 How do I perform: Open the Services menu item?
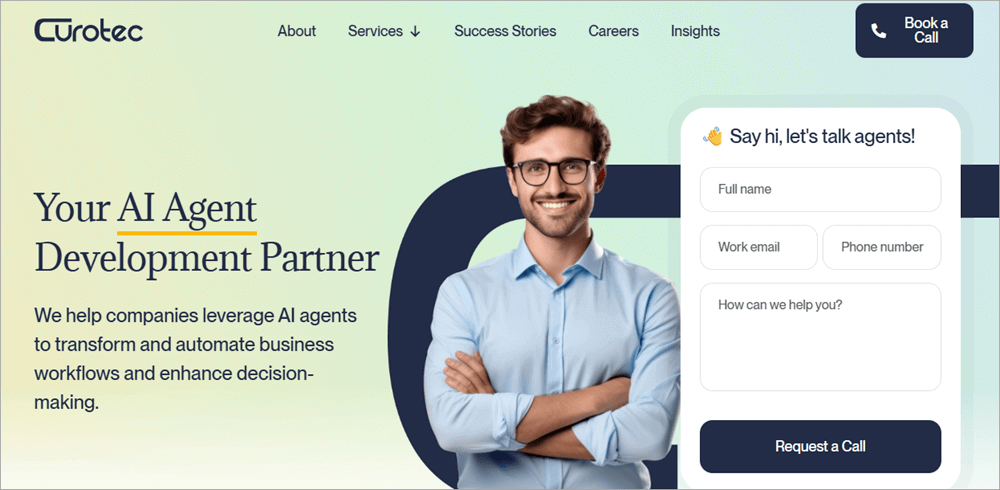(375, 31)
